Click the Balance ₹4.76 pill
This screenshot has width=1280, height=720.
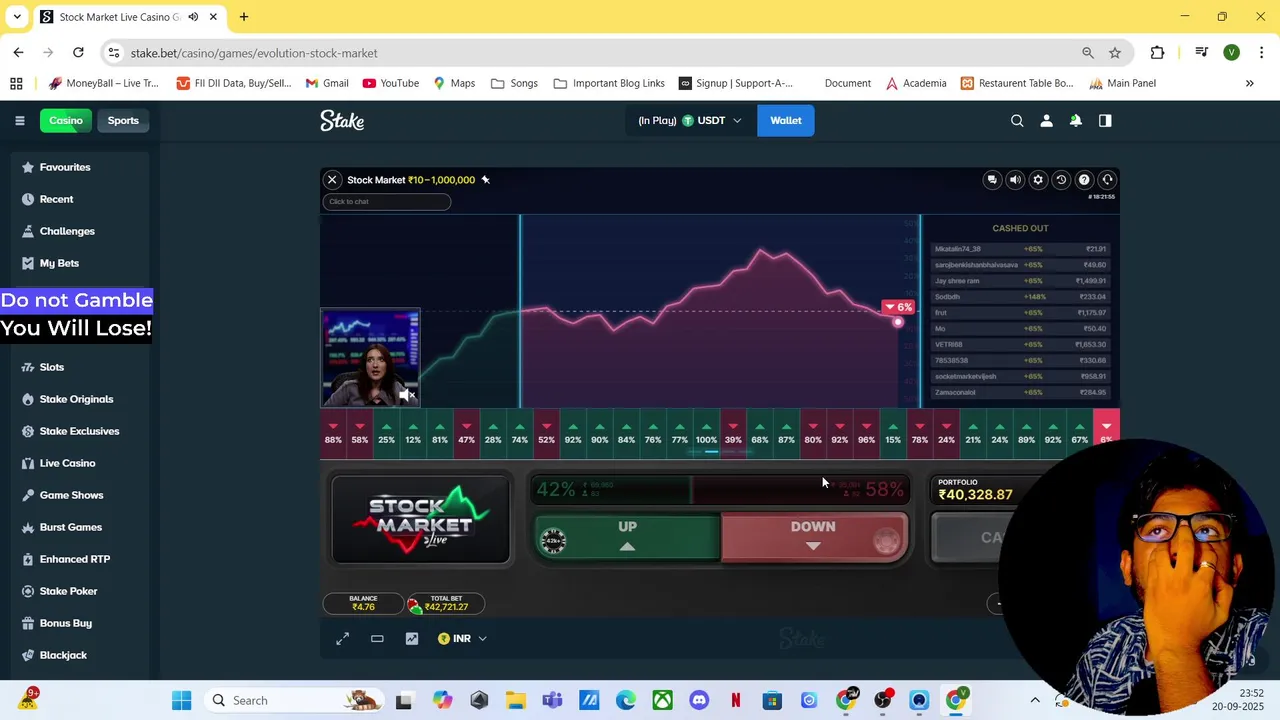tap(363, 604)
